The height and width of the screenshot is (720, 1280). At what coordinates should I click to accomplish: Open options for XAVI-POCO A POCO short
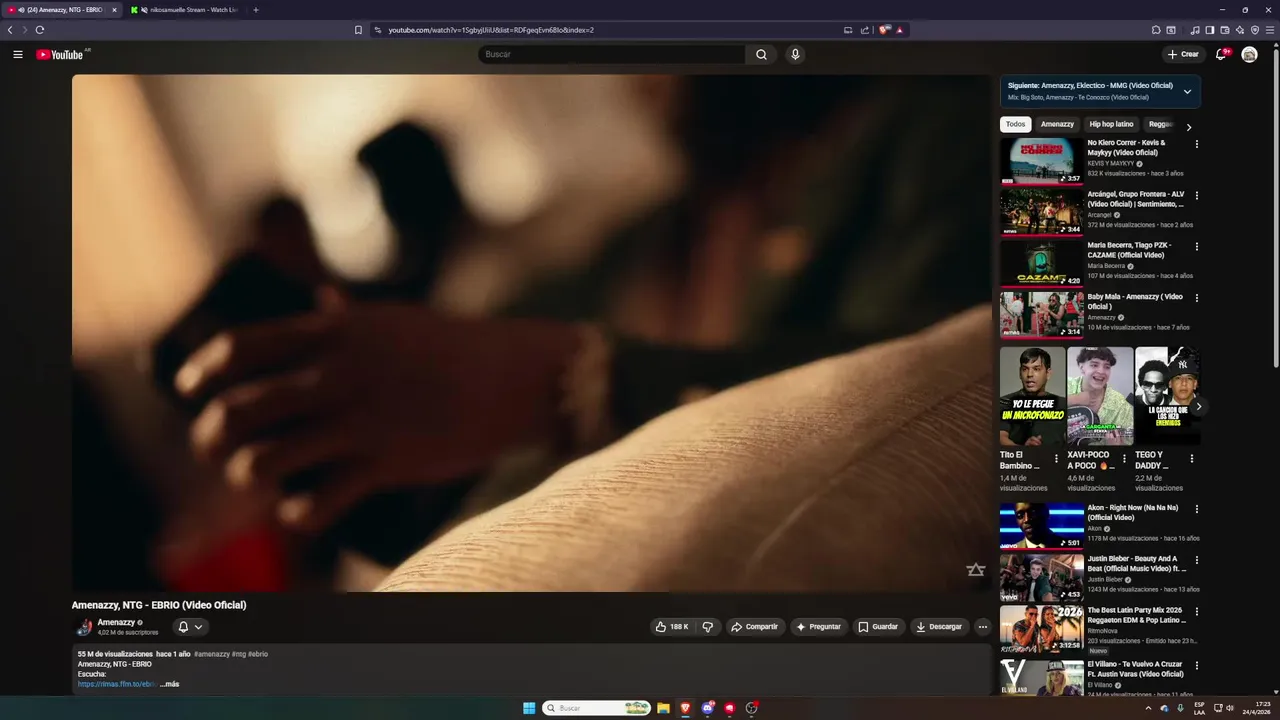pos(1124,459)
